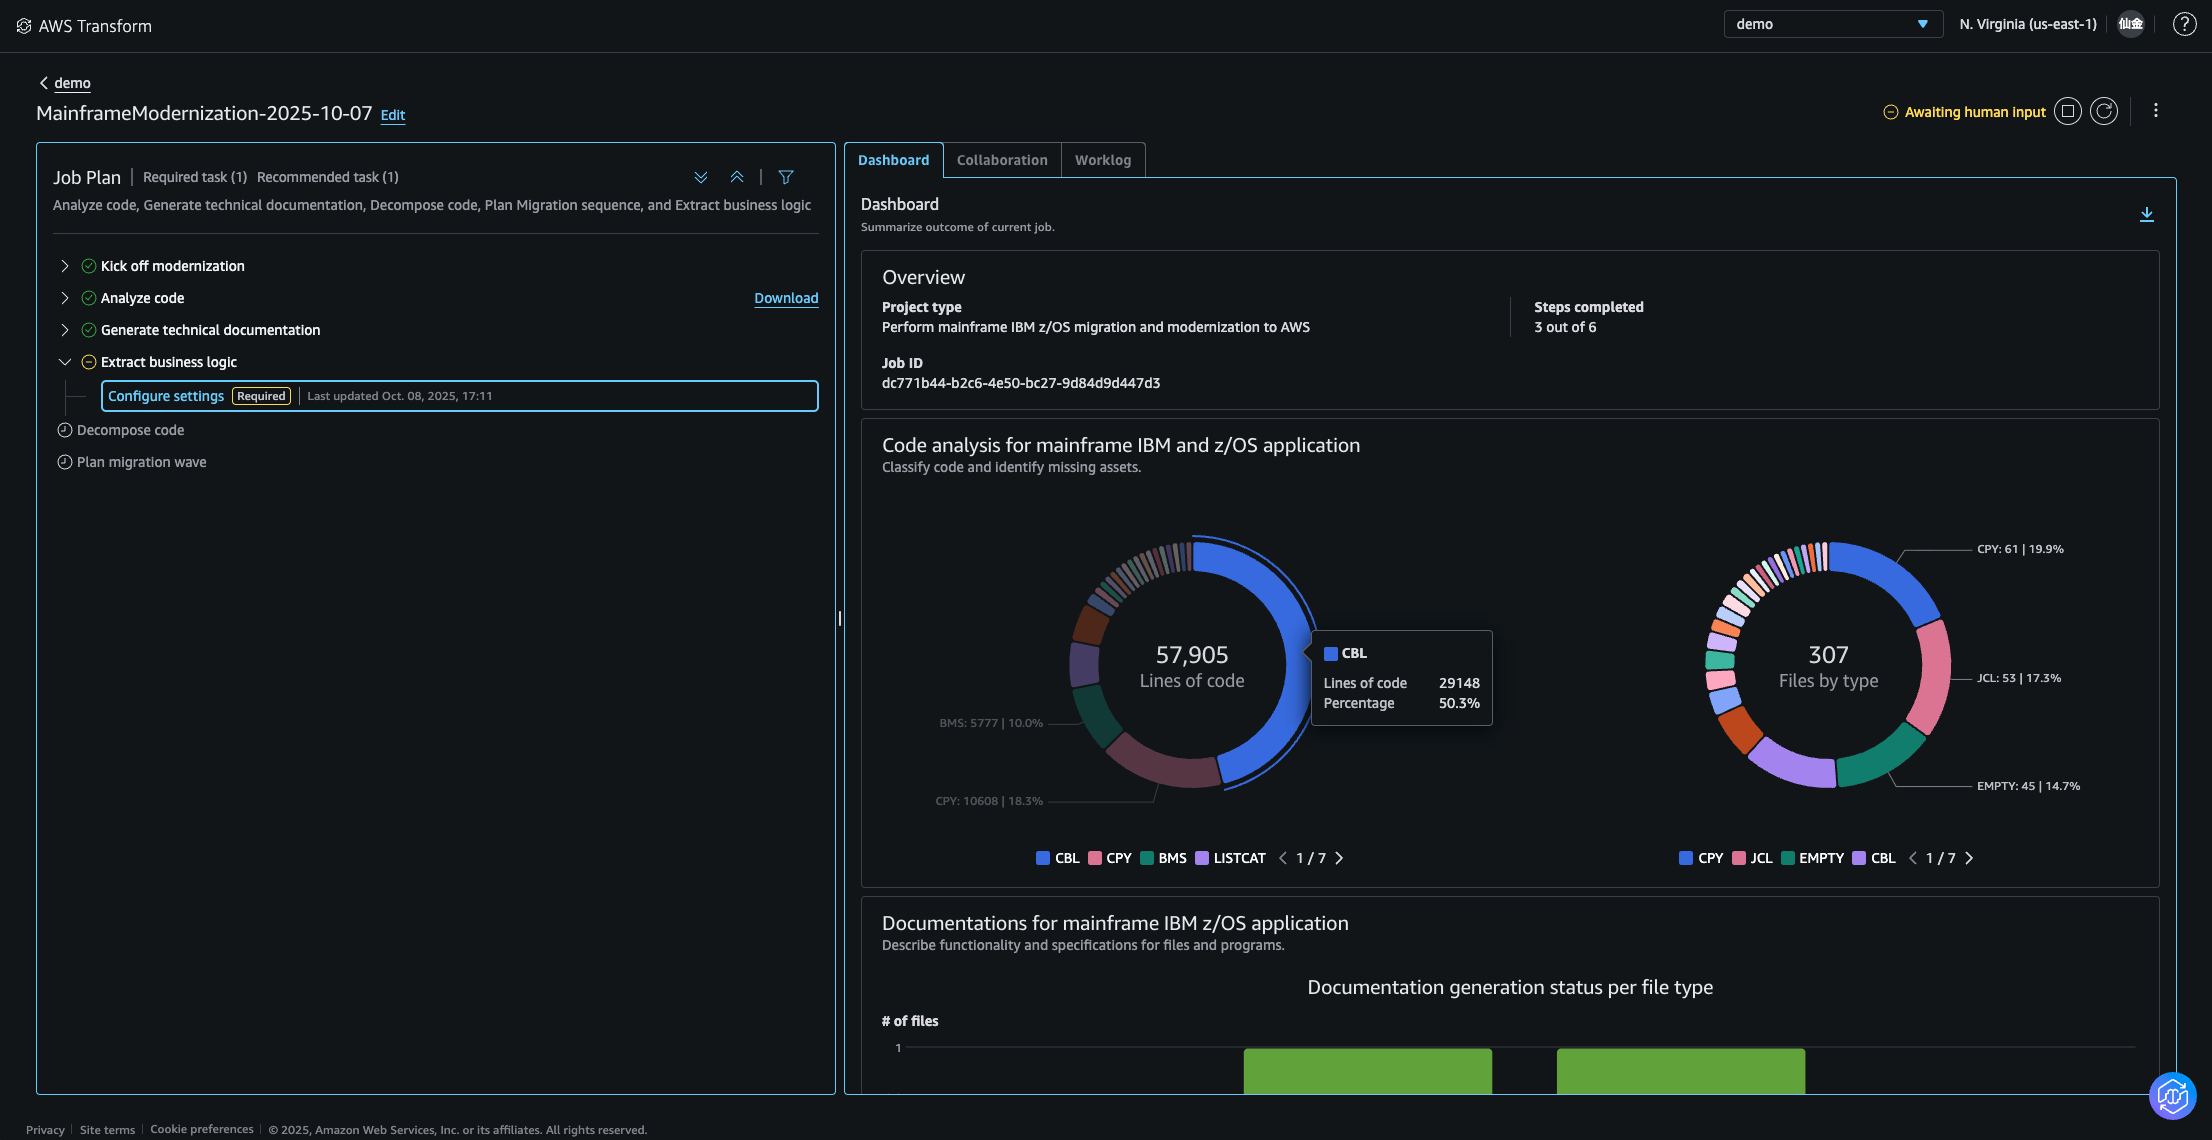Switch to the Collaboration tab
Viewport: 2212px width, 1140px height.
[x=1002, y=160]
